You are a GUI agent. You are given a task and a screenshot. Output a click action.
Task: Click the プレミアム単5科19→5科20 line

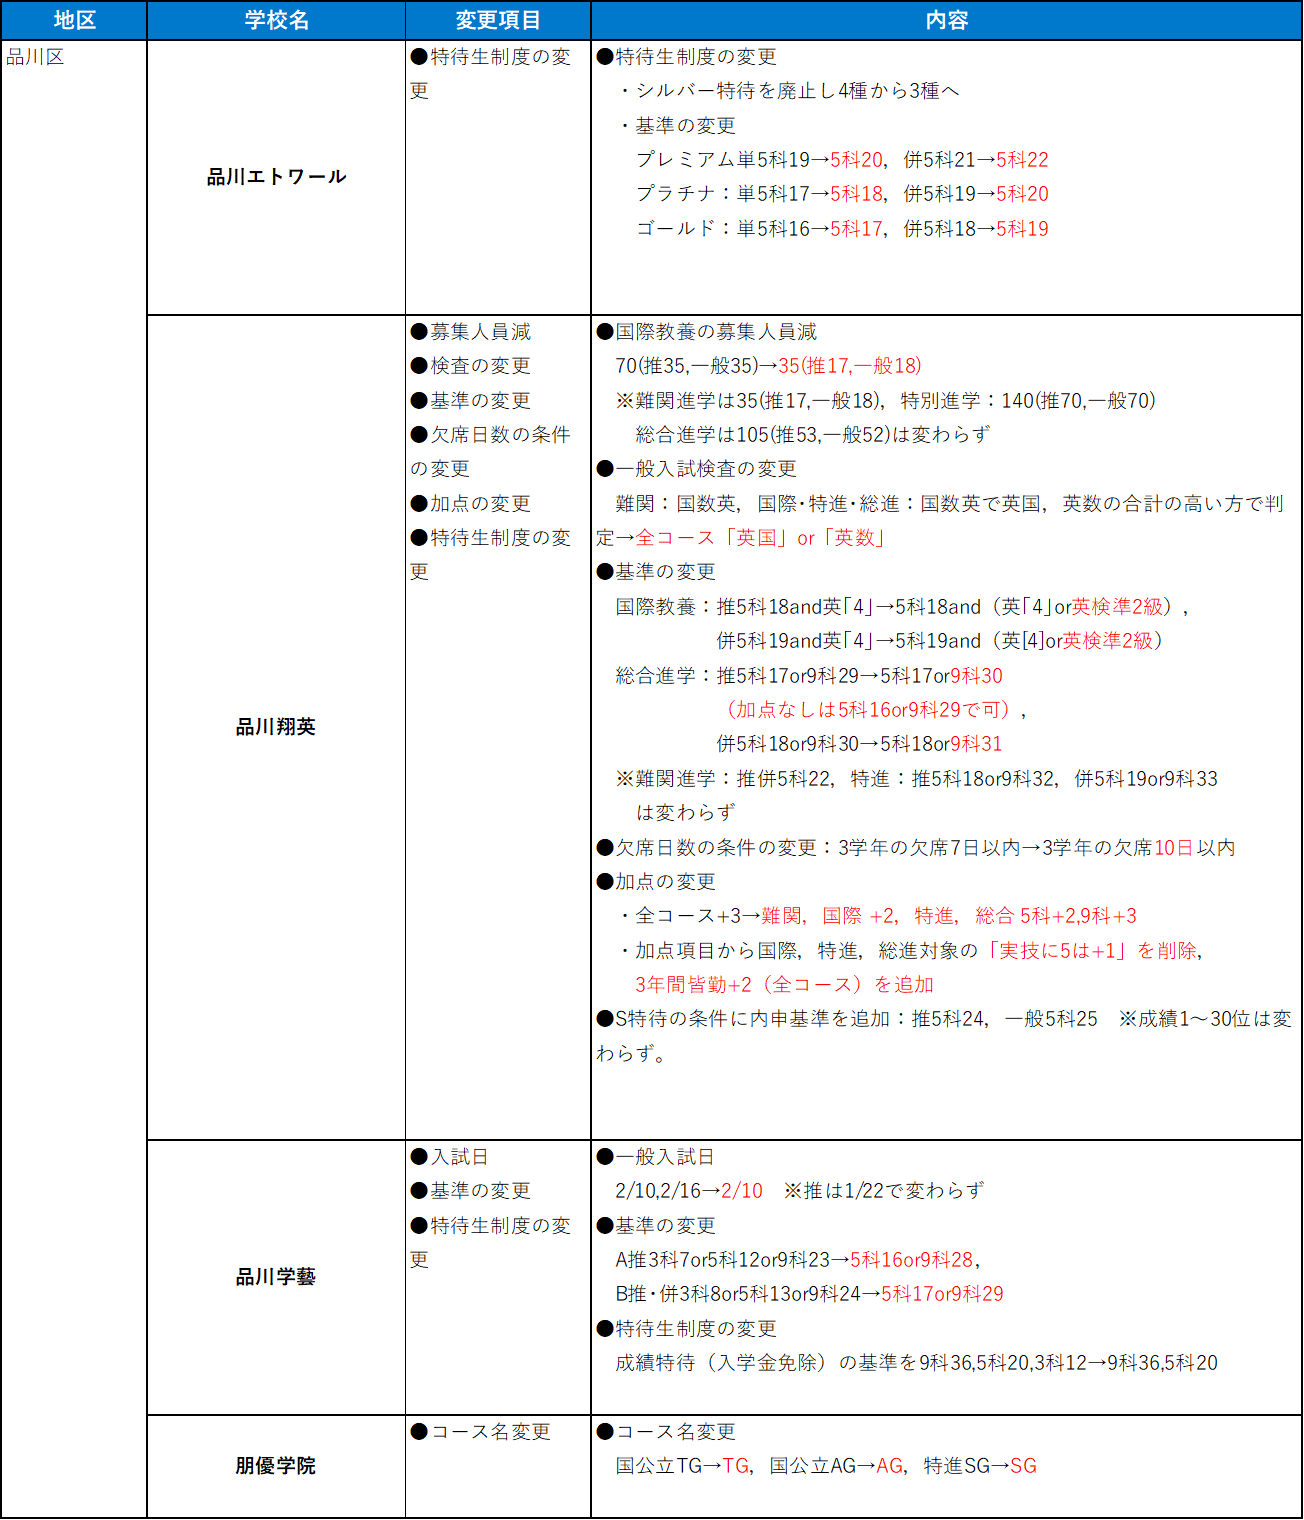coord(842,160)
